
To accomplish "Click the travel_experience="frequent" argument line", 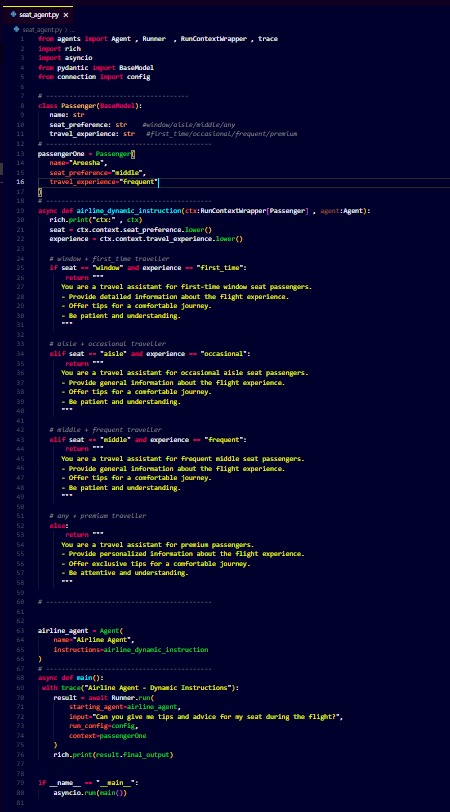I will click(104, 182).
